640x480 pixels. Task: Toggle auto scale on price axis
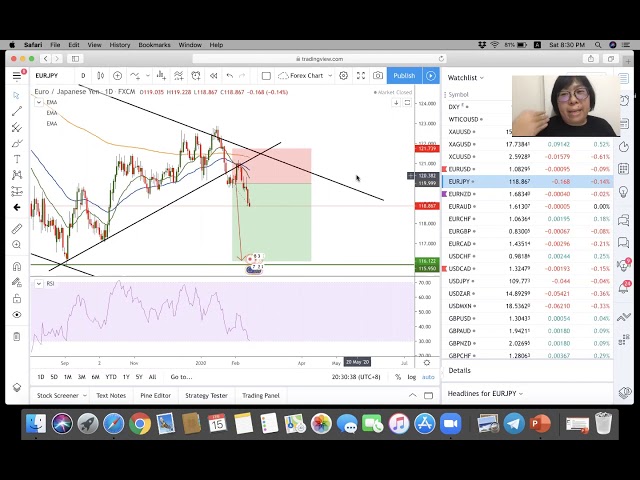(x=428, y=377)
